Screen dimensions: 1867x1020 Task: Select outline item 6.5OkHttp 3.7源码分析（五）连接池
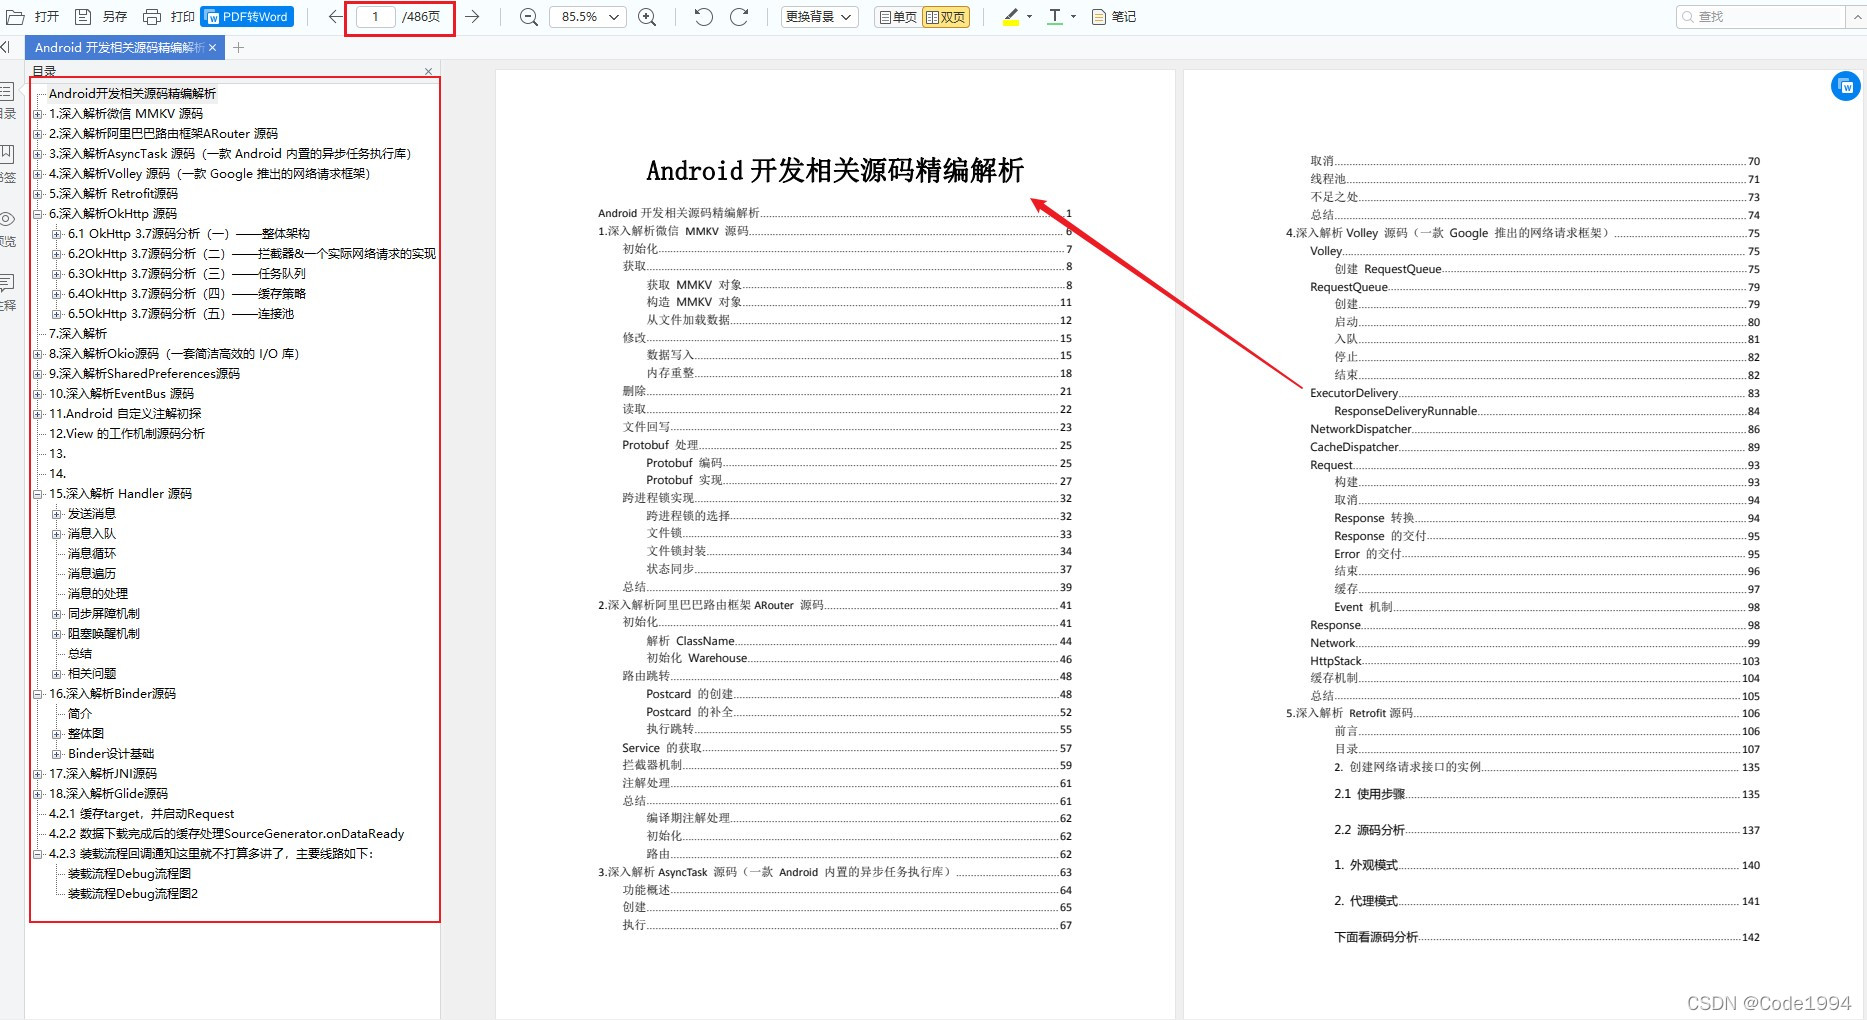181,314
